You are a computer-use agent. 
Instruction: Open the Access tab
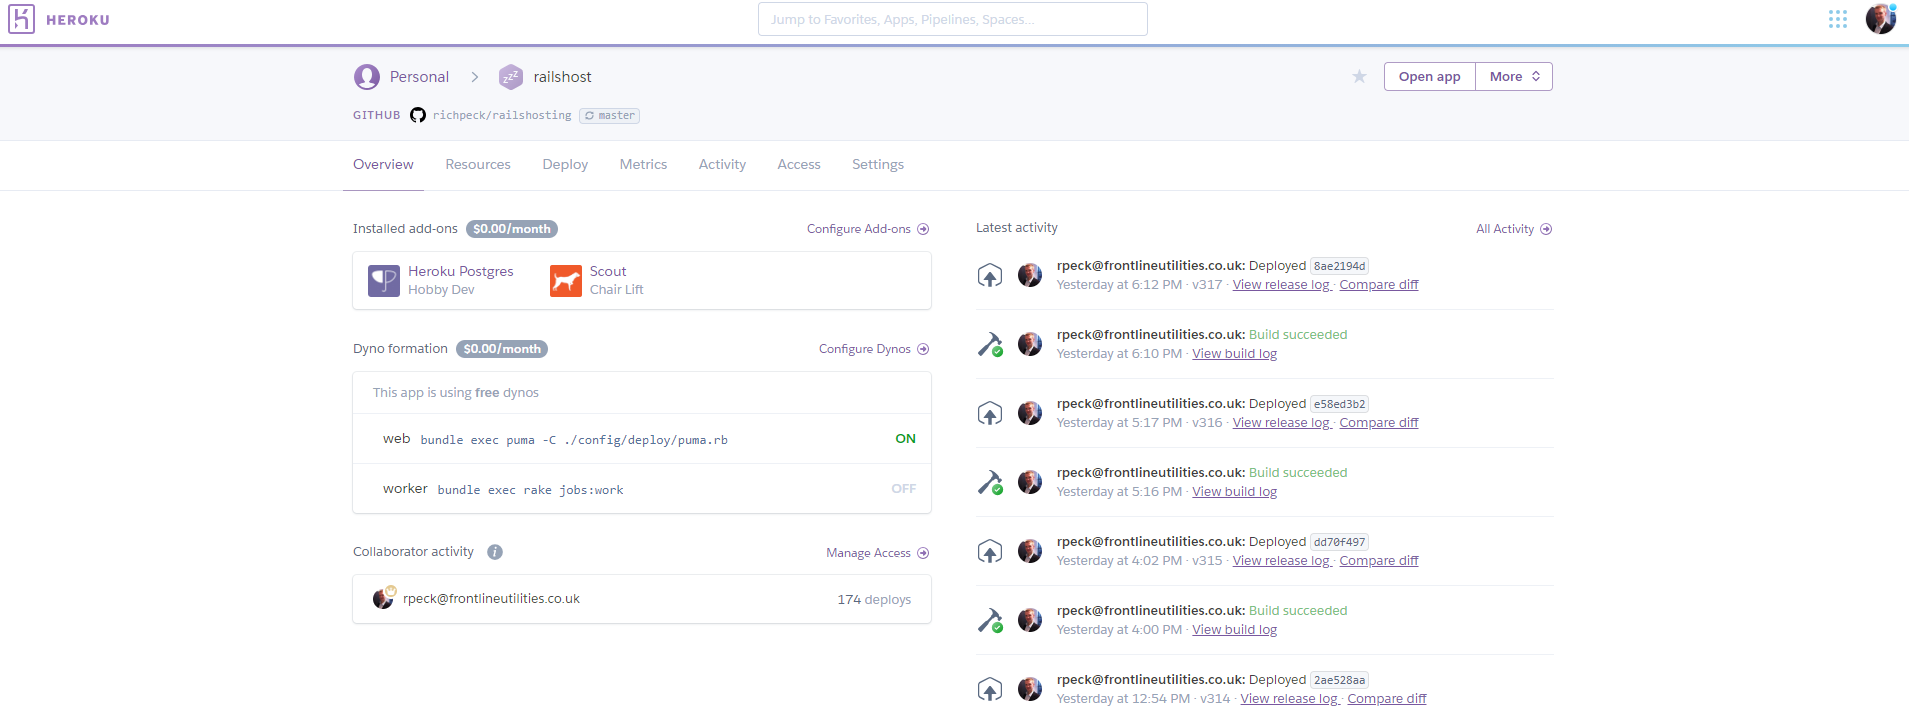[x=799, y=165]
